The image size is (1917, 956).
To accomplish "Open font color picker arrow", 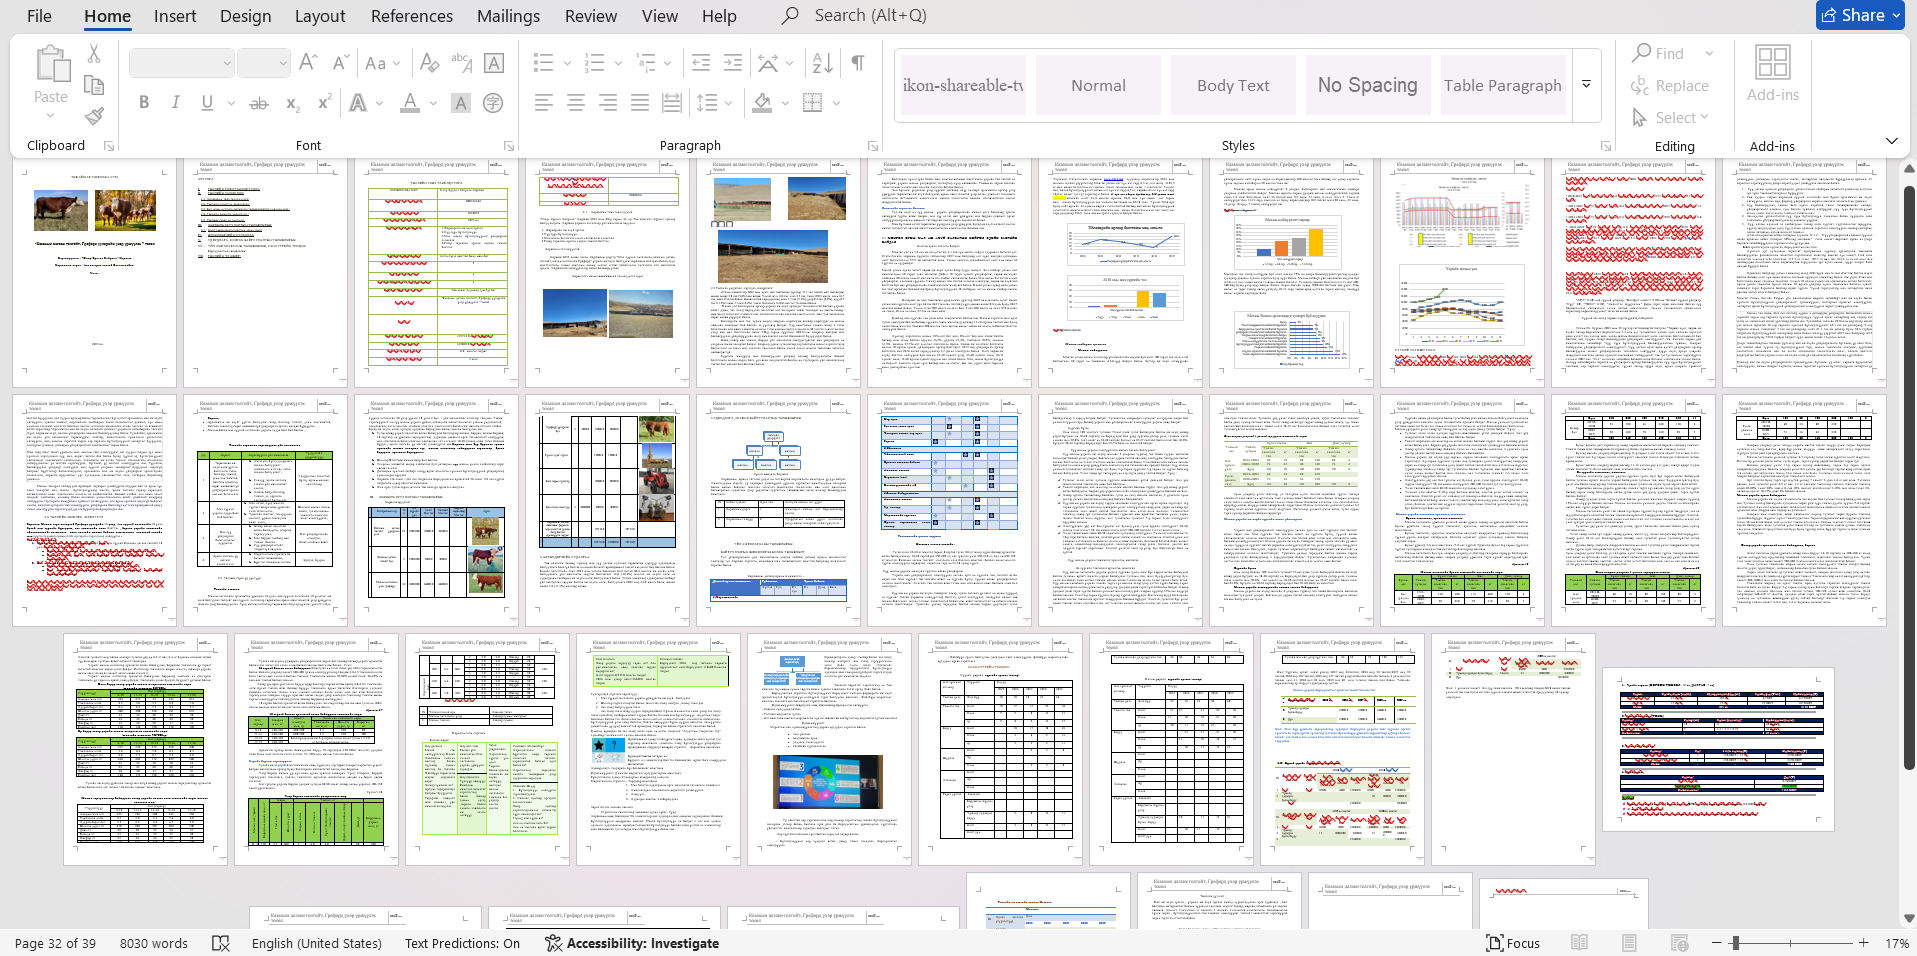I will point(433,103).
